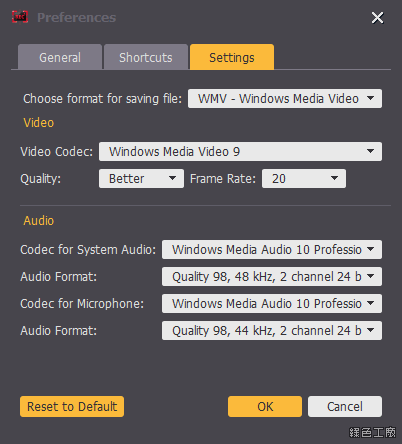Open the Shortcuts tab
The width and height of the screenshot is (402, 444).
146,57
